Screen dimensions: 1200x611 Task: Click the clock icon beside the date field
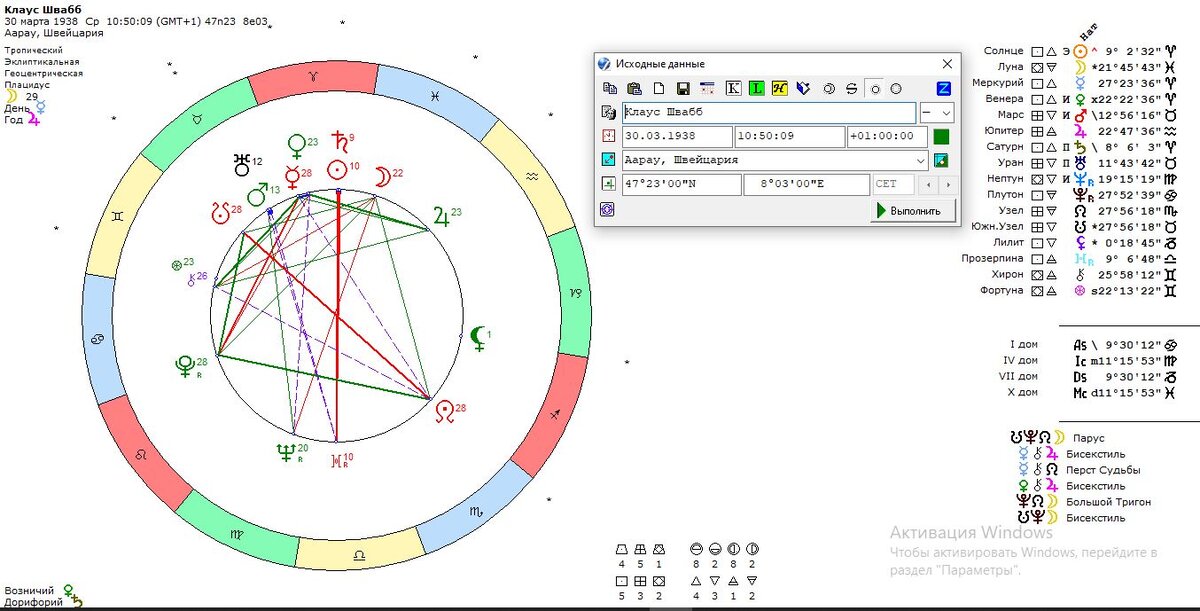(x=607, y=136)
